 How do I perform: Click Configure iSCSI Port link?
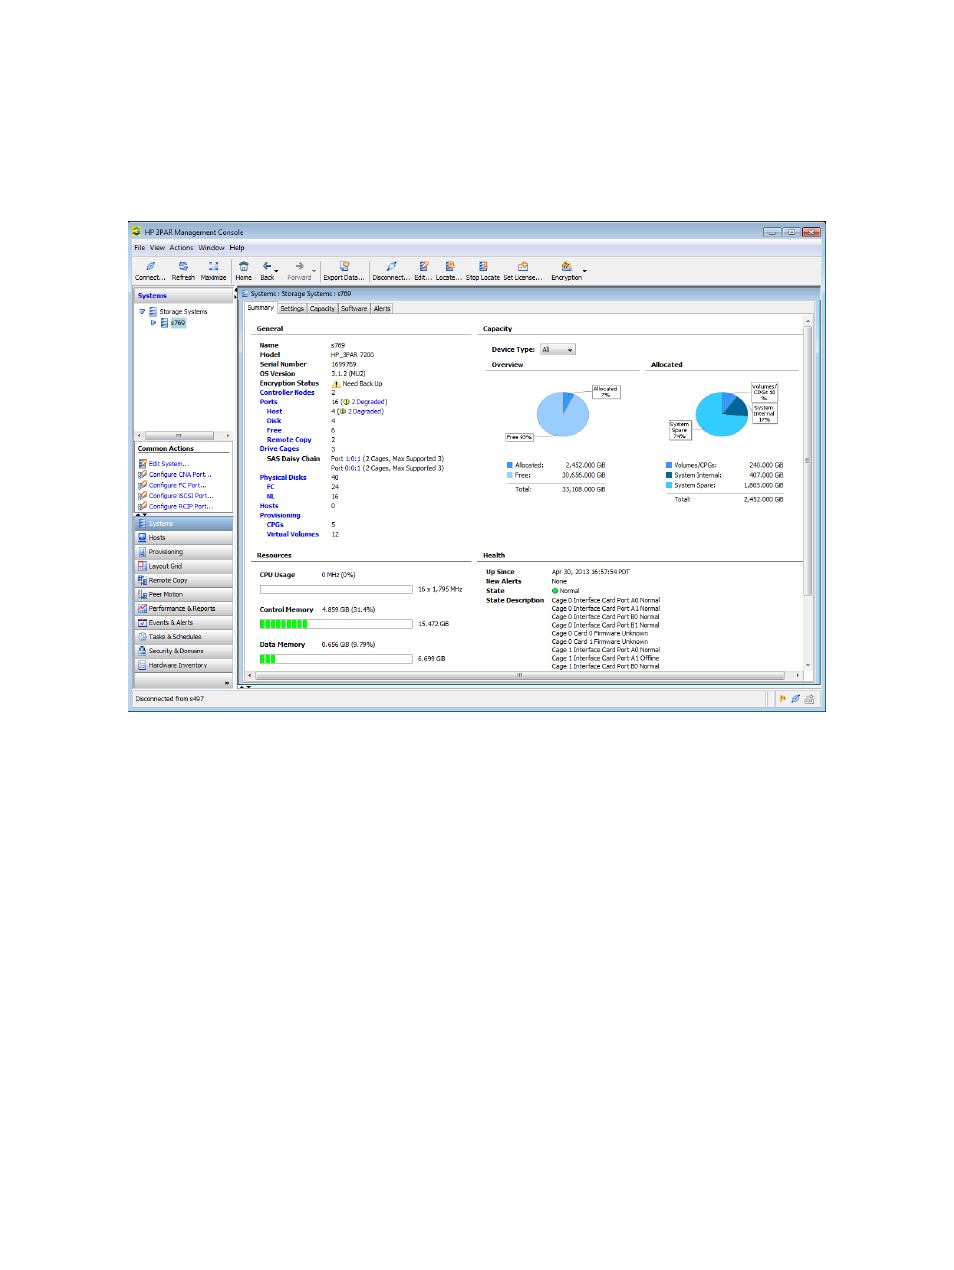pyautogui.click(x=181, y=496)
